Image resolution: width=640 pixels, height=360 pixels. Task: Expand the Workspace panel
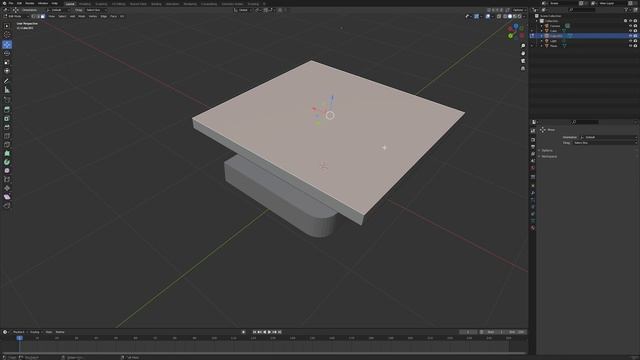[548, 156]
